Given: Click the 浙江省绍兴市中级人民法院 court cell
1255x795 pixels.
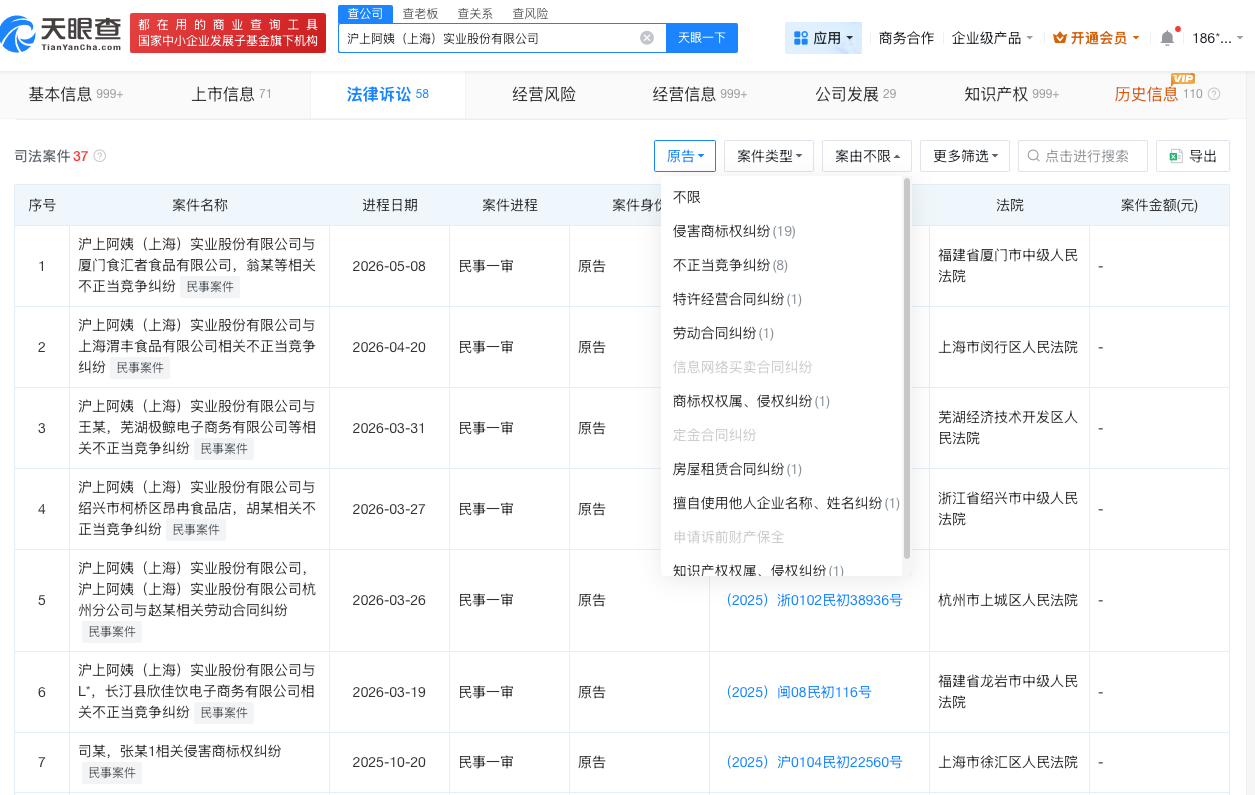Looking at the screenshot, I should tap(1008, 509).
